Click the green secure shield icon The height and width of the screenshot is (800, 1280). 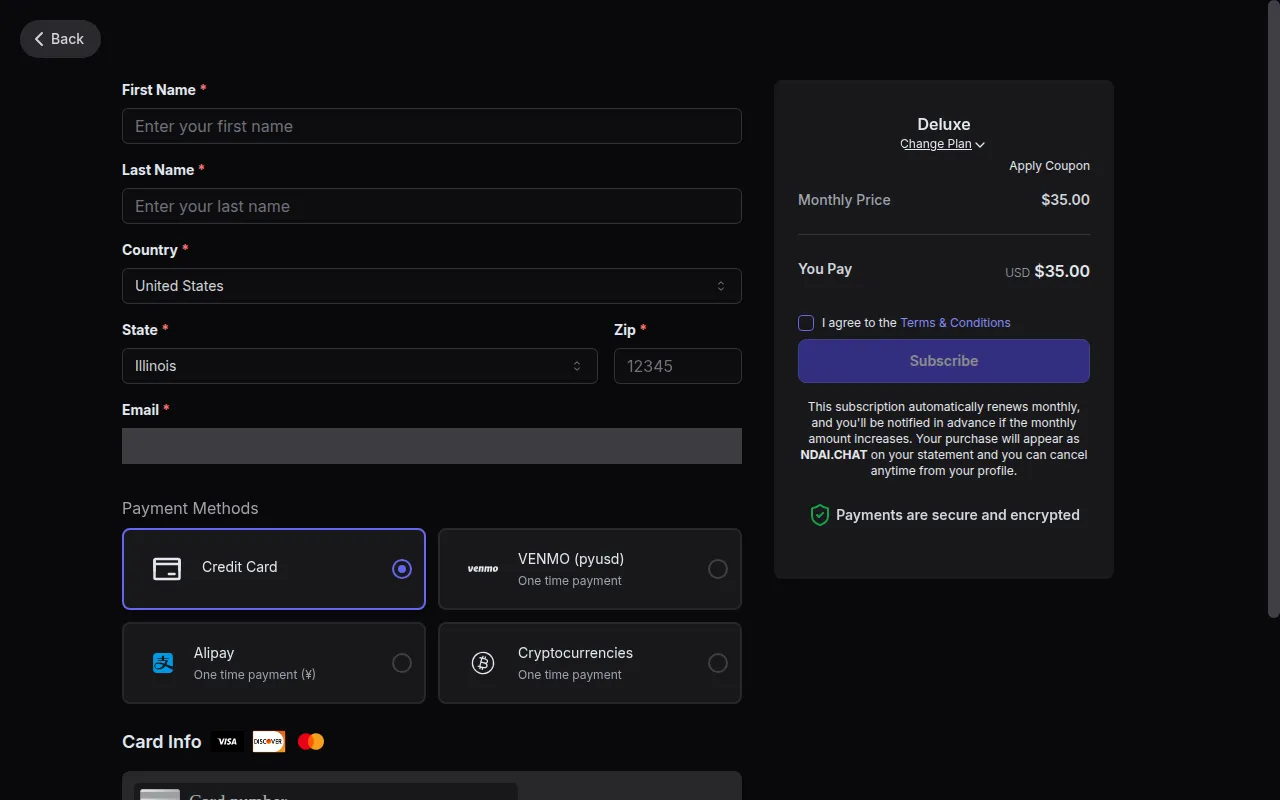click(x=820, y=515)
